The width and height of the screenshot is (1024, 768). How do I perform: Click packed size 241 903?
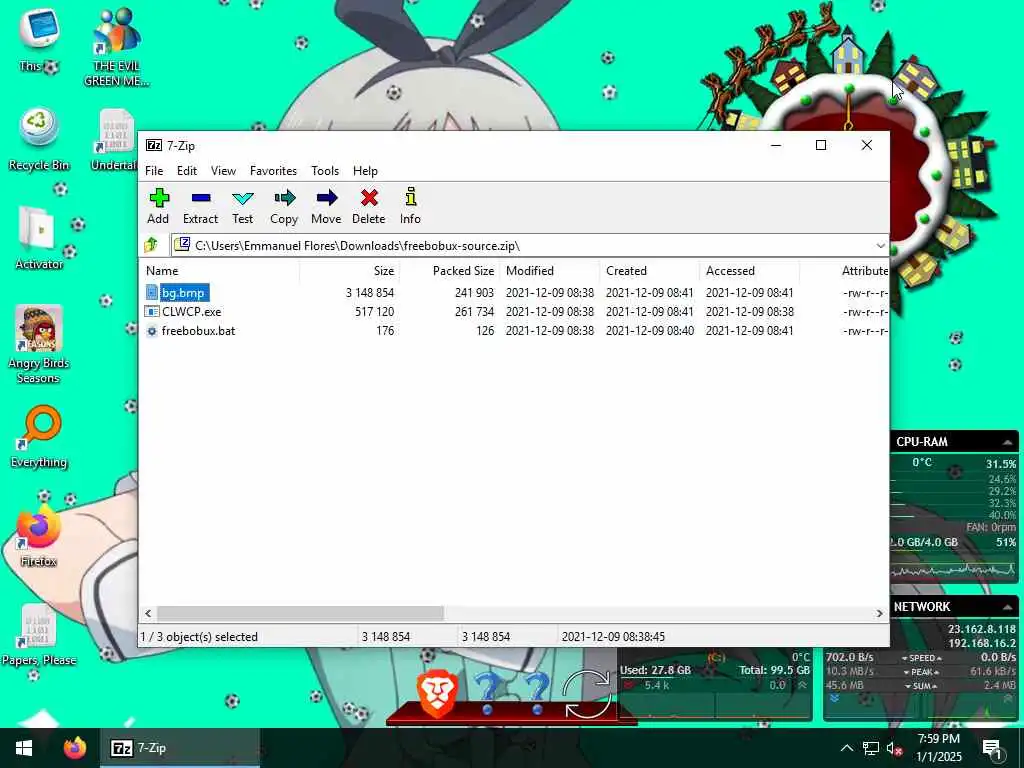tap(474, 293)
